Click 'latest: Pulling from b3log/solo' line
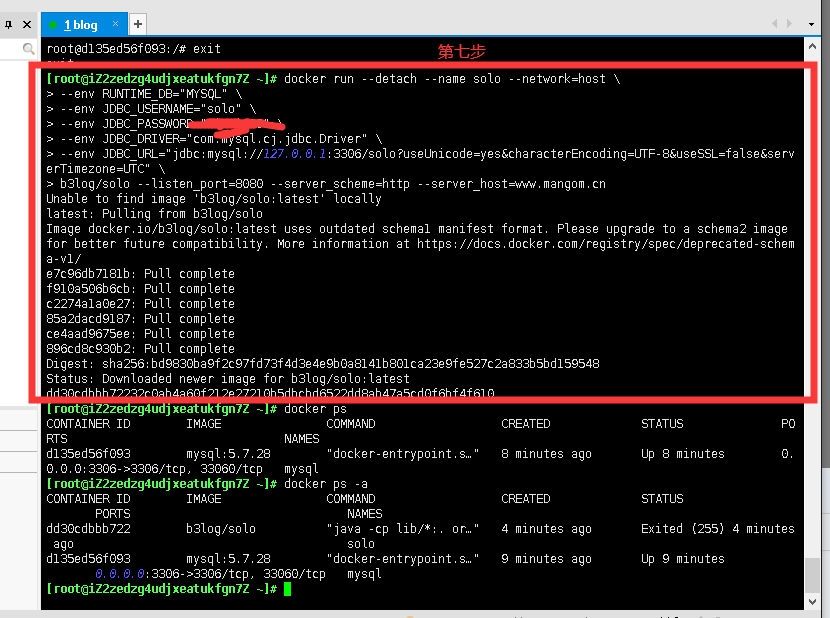 click(155, 214)
